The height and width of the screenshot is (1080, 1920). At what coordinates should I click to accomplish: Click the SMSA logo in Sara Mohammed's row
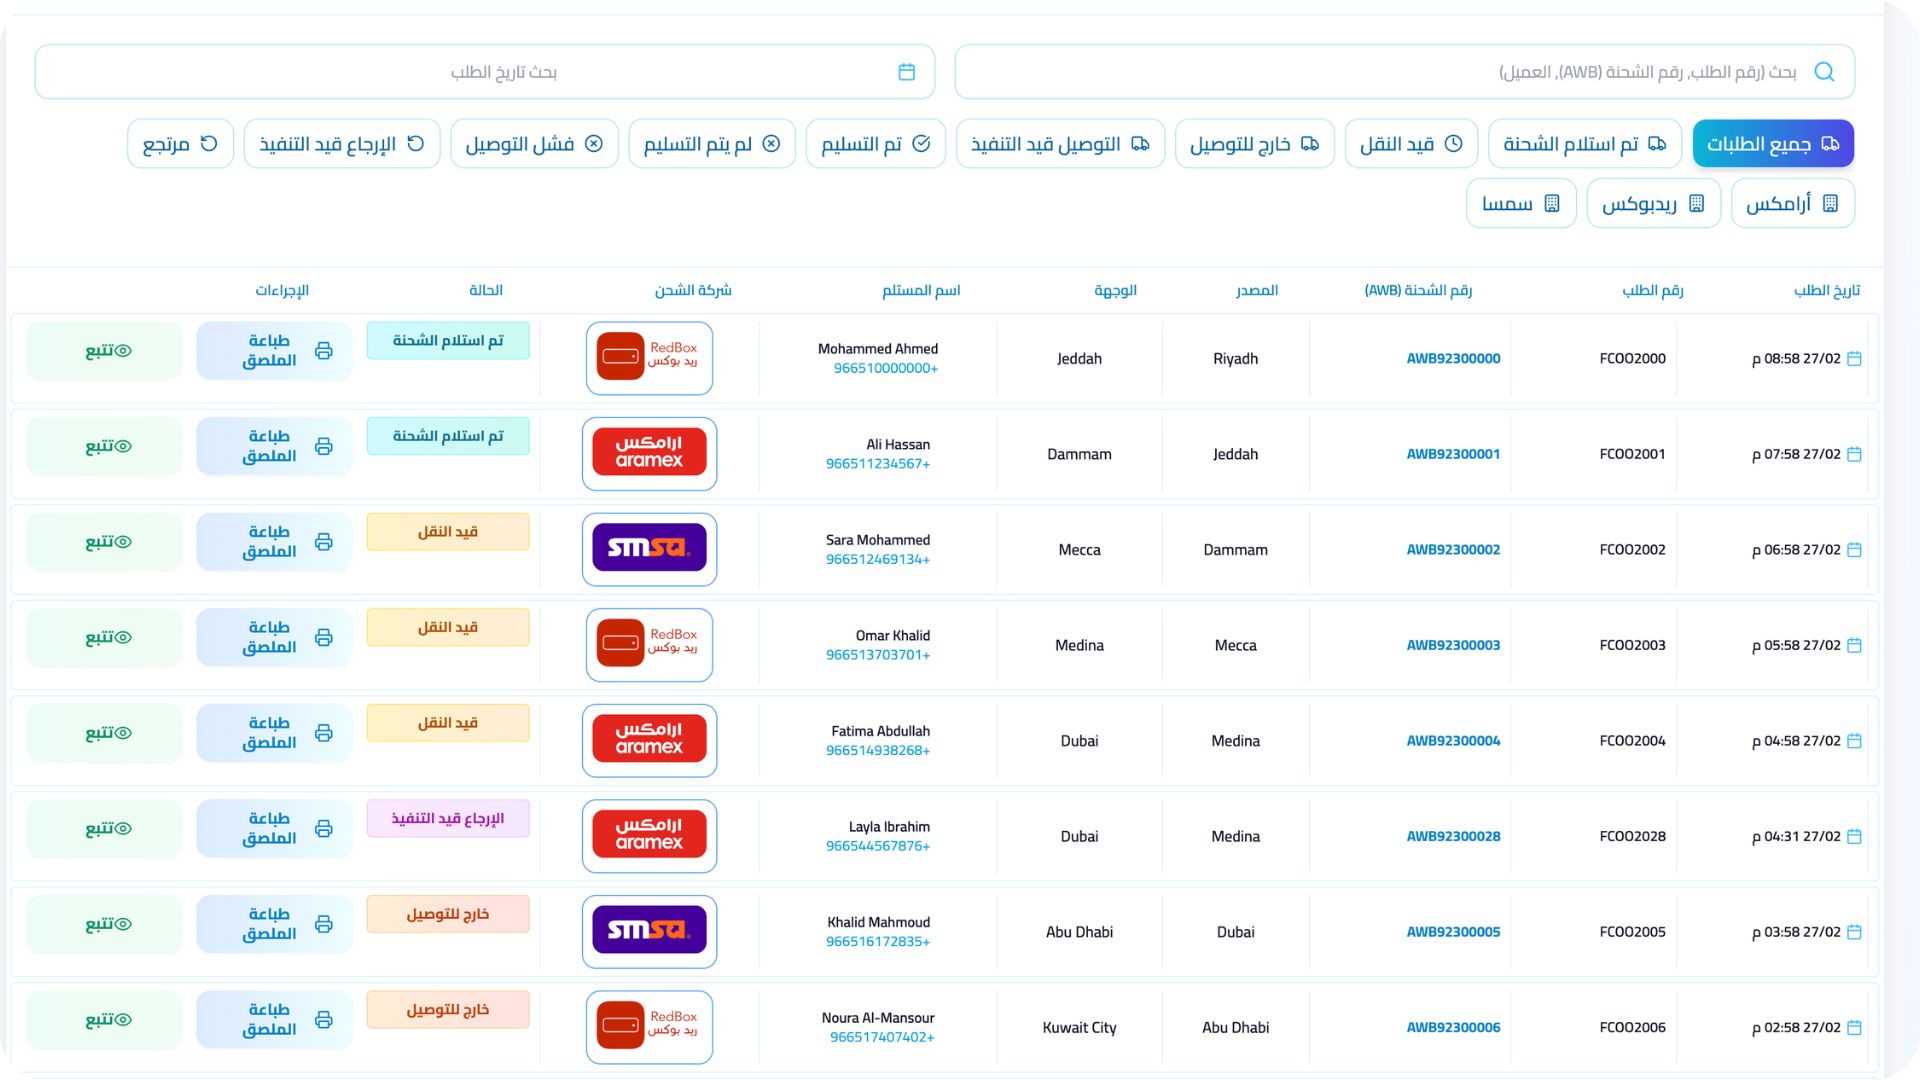click(649, 549)
